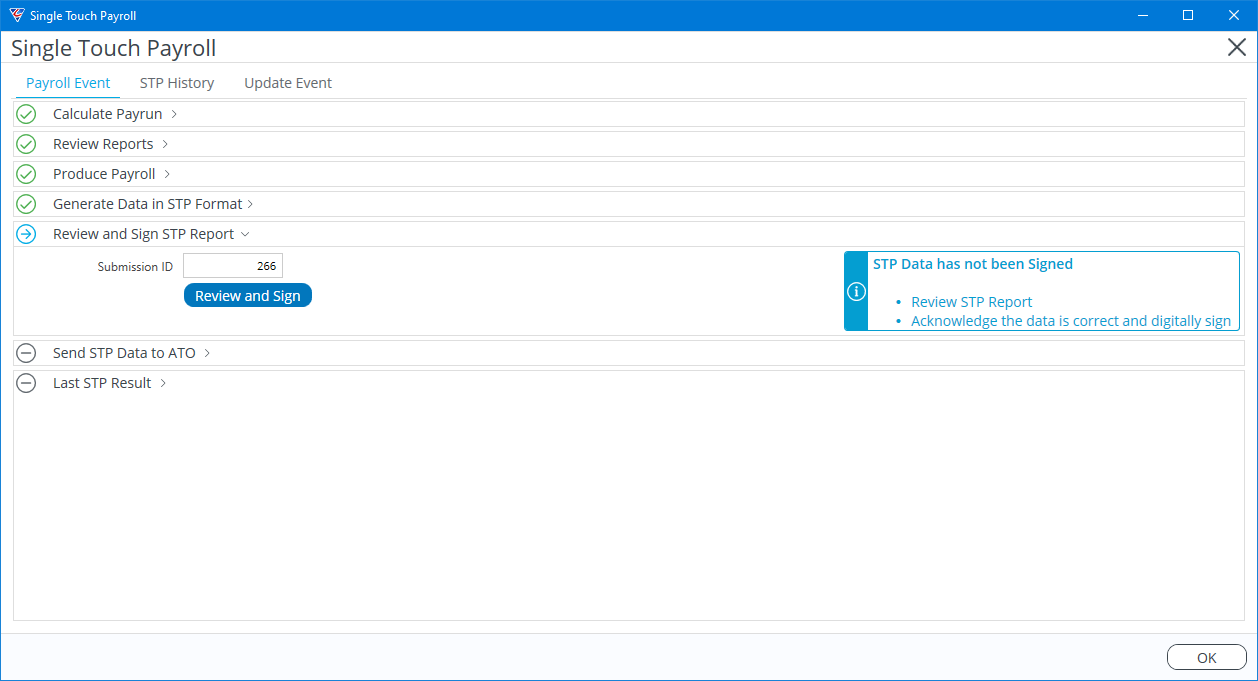Click the check icon beside Generate Data in STP Format
The image size is (1258, 681).
click(26, 204)
